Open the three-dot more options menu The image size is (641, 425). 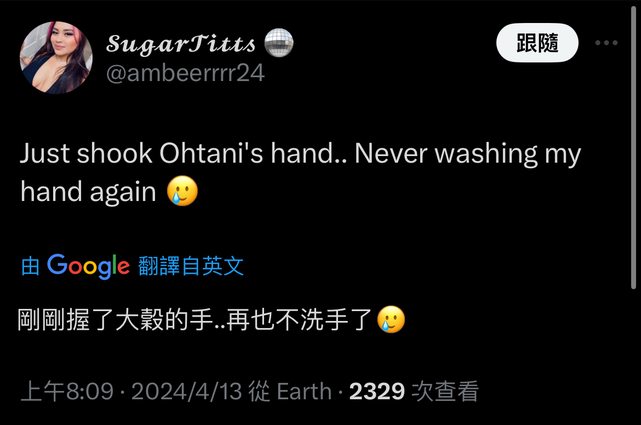click(x=606, y=42)
